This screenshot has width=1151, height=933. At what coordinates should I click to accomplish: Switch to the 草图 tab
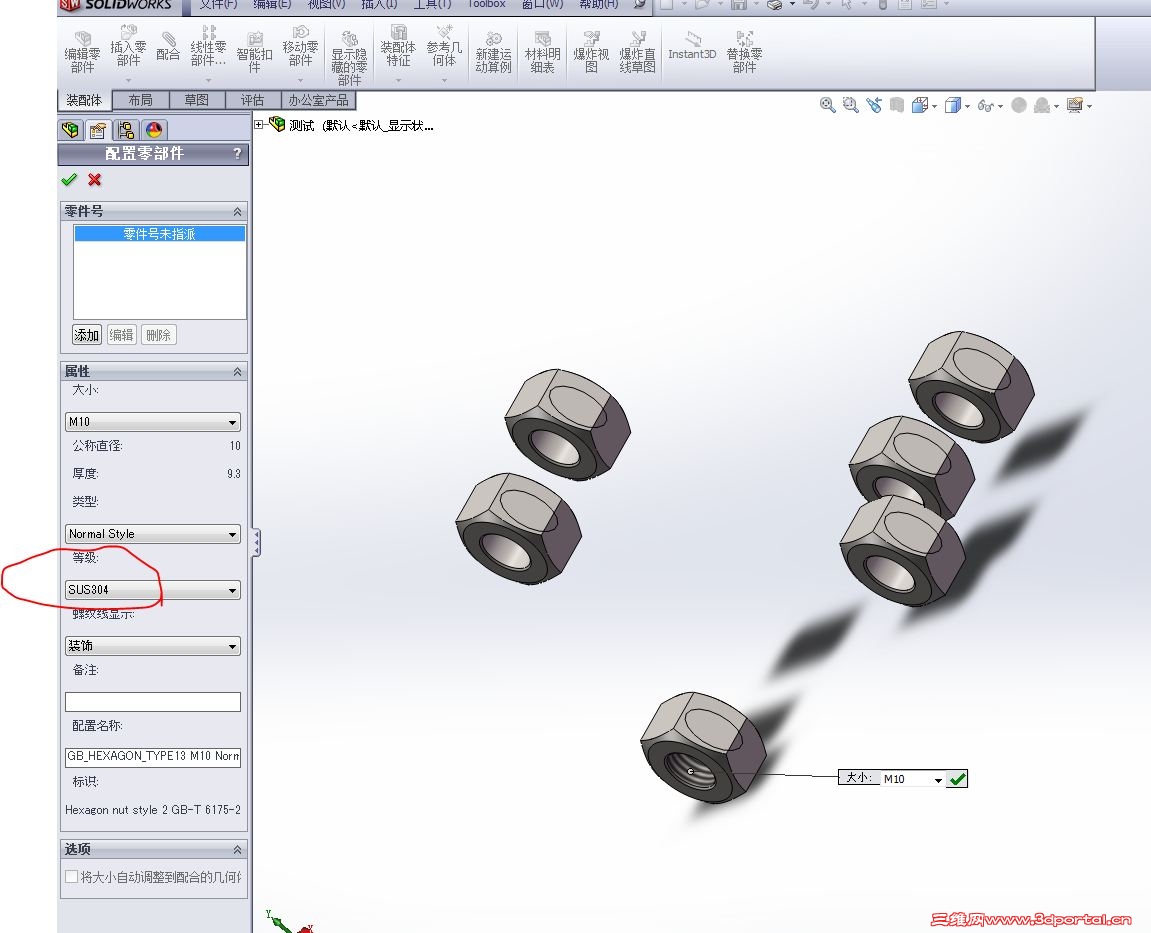pos(196,100)
